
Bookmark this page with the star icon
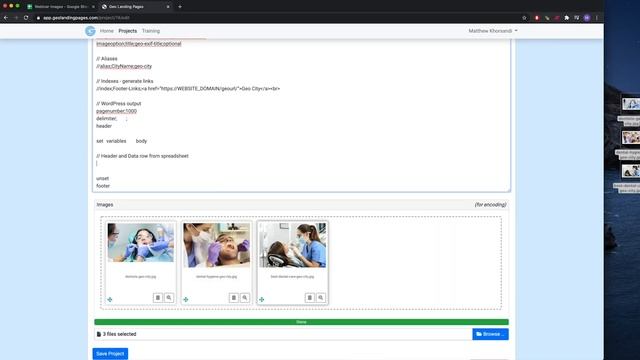[x=524, y=18]
